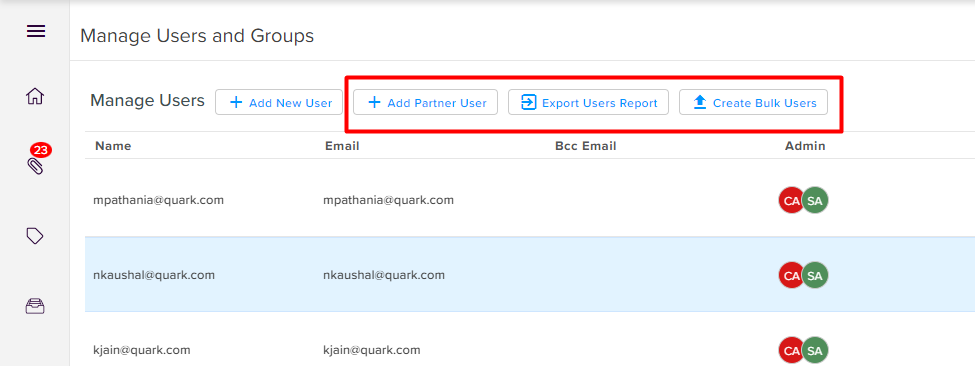The height and width of the screenshot is (366, 975).
Task: Click nkaushal@quark.com in Email column
Action: (x=384, y=275)
